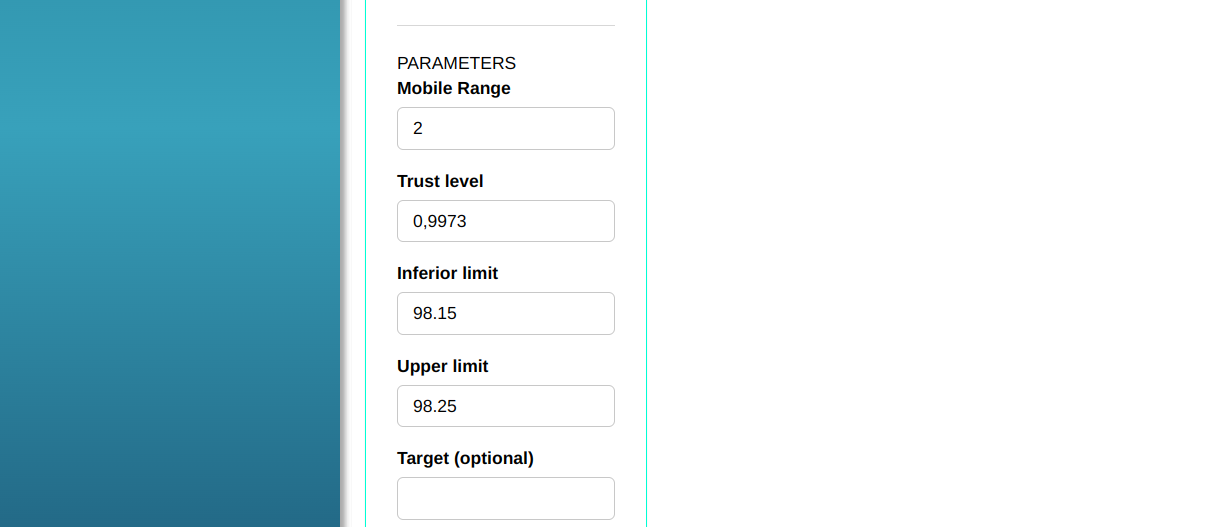The height and width of the screenshot is (527, 1224).
Task: Click the Mobile Range label
Action: point(453,88)
